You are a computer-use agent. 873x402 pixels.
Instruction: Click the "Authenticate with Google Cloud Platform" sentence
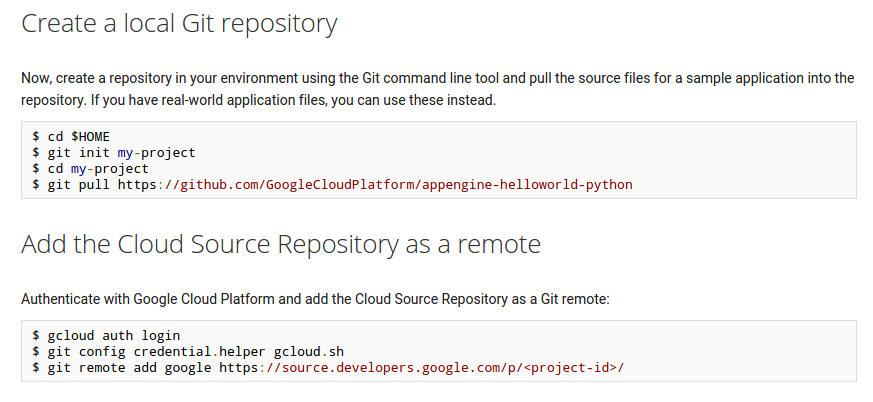click(316, 300)
